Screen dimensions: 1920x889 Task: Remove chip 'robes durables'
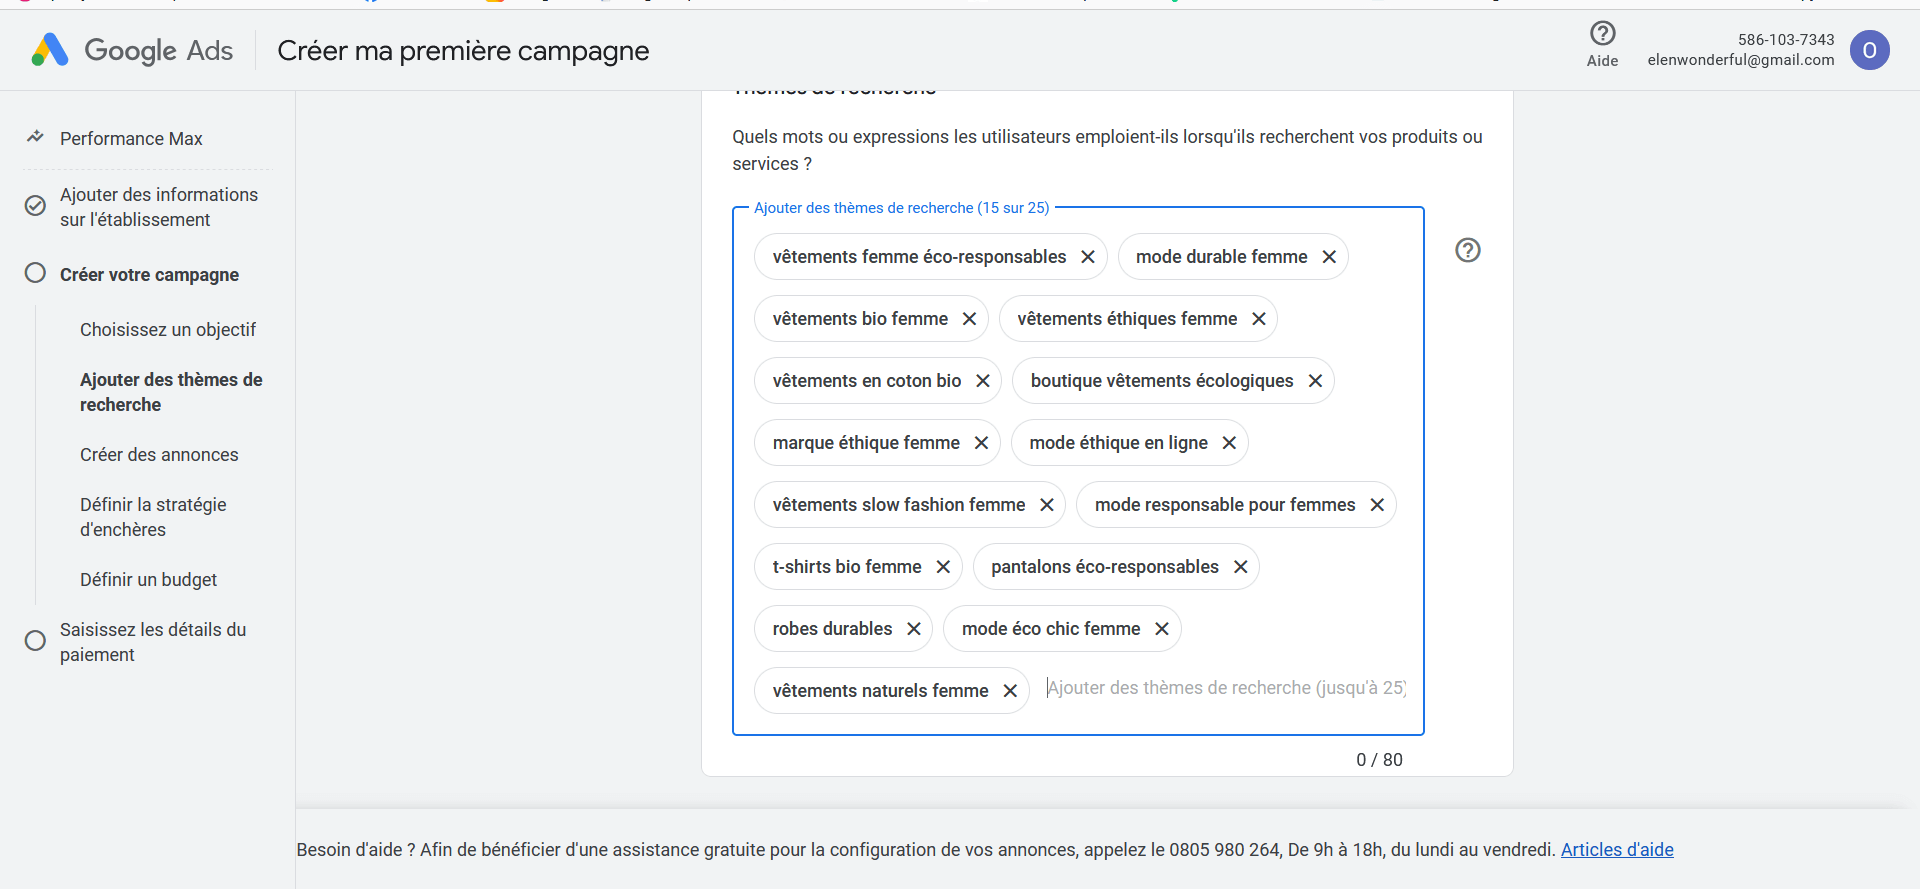pyautogui.click(x=913, y=629)
